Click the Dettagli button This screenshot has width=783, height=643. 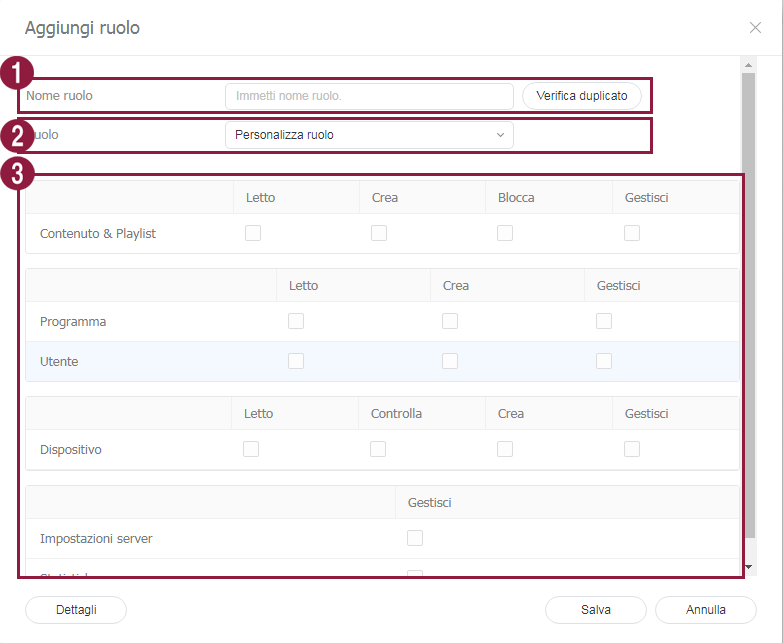pyautogui.click(x=76, y=609)
